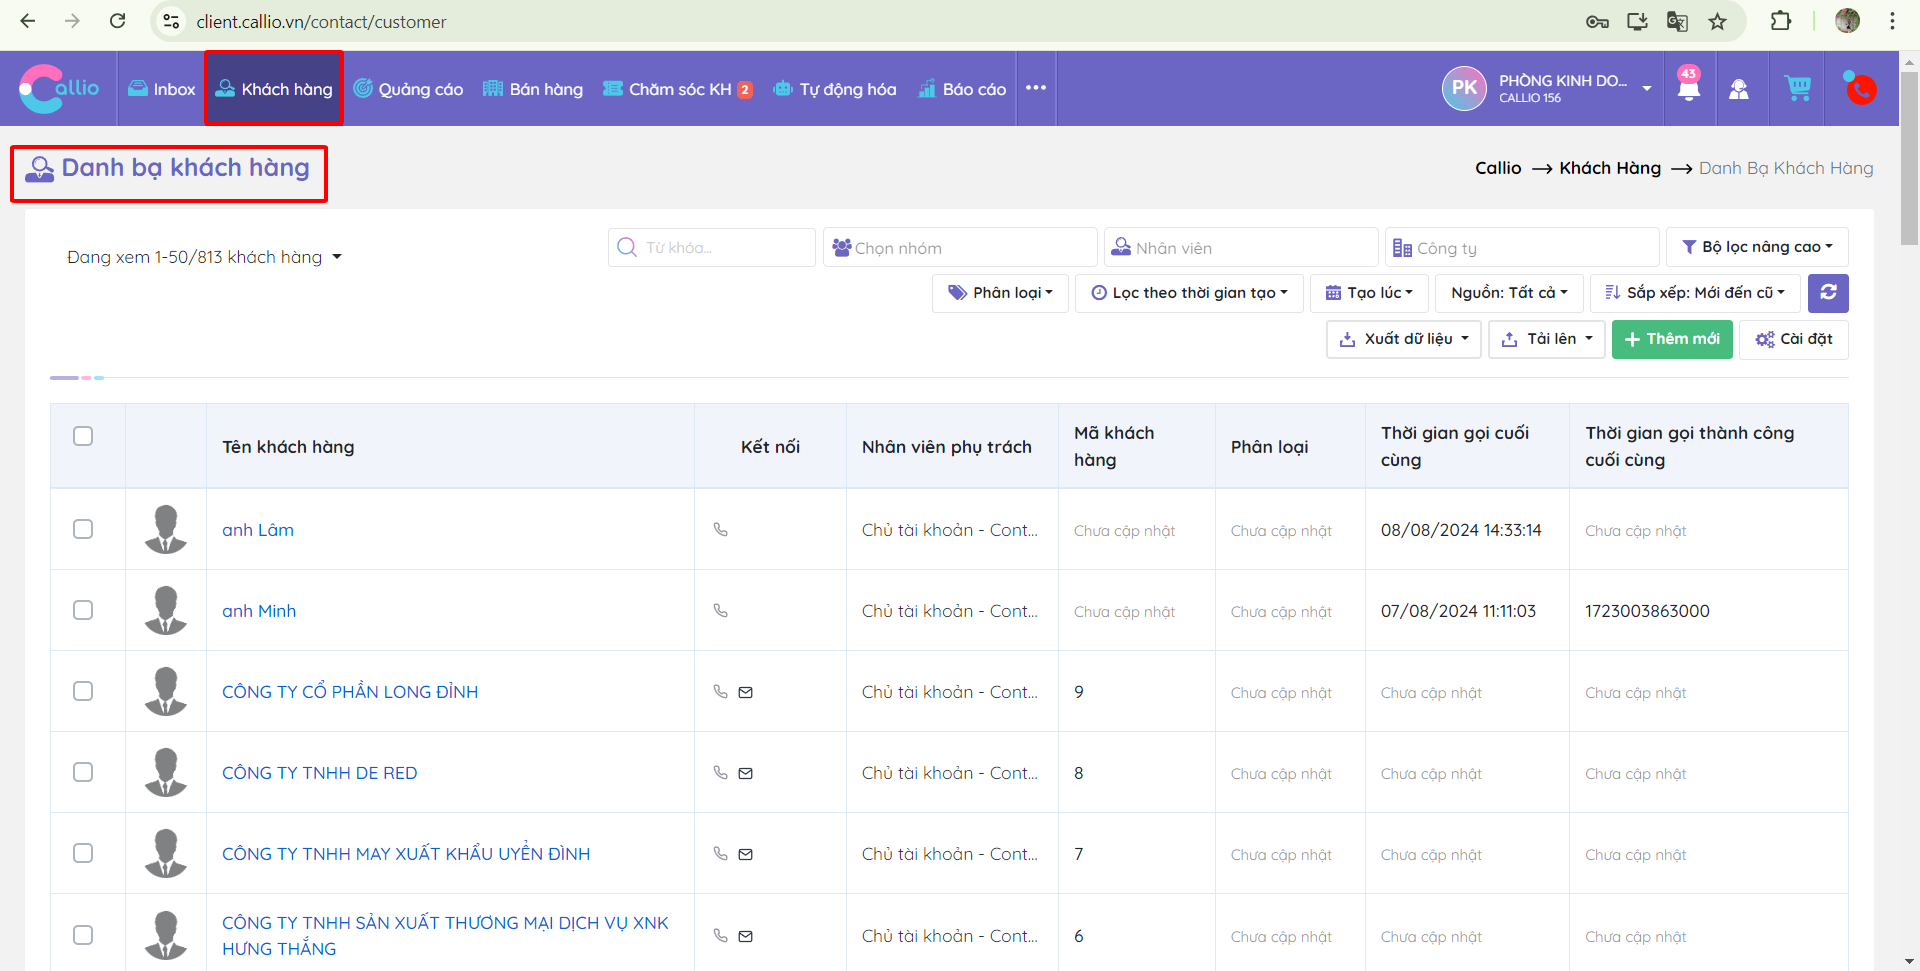Screen dimensions: 1920x971
Task: Click the 'Công ty' filter field
Action: pos(1522,247)
